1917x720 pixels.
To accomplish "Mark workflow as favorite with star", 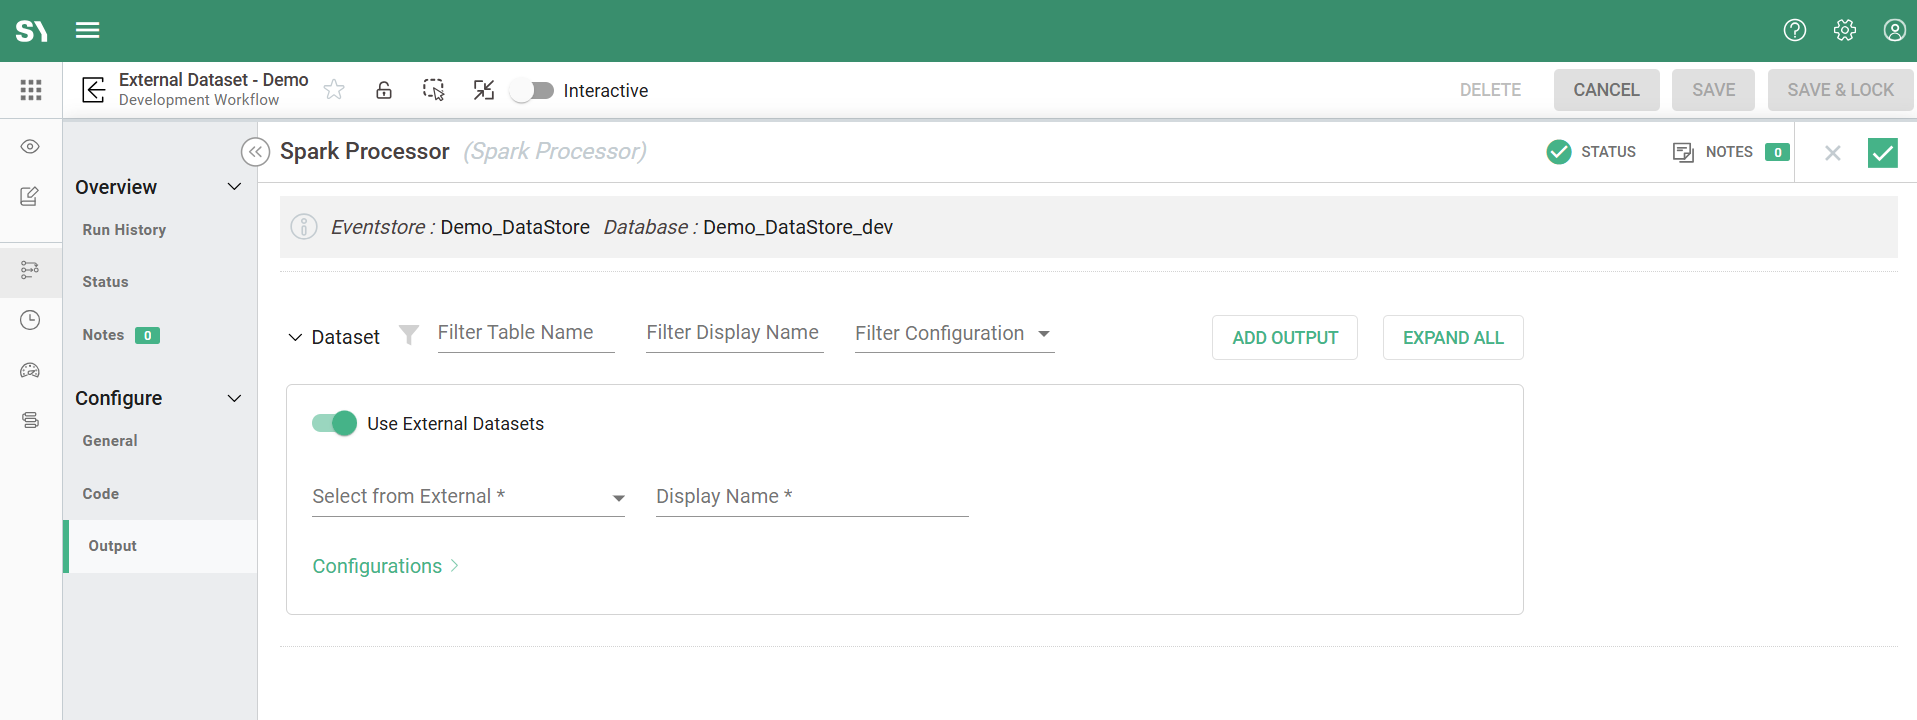I will (334, 90).
